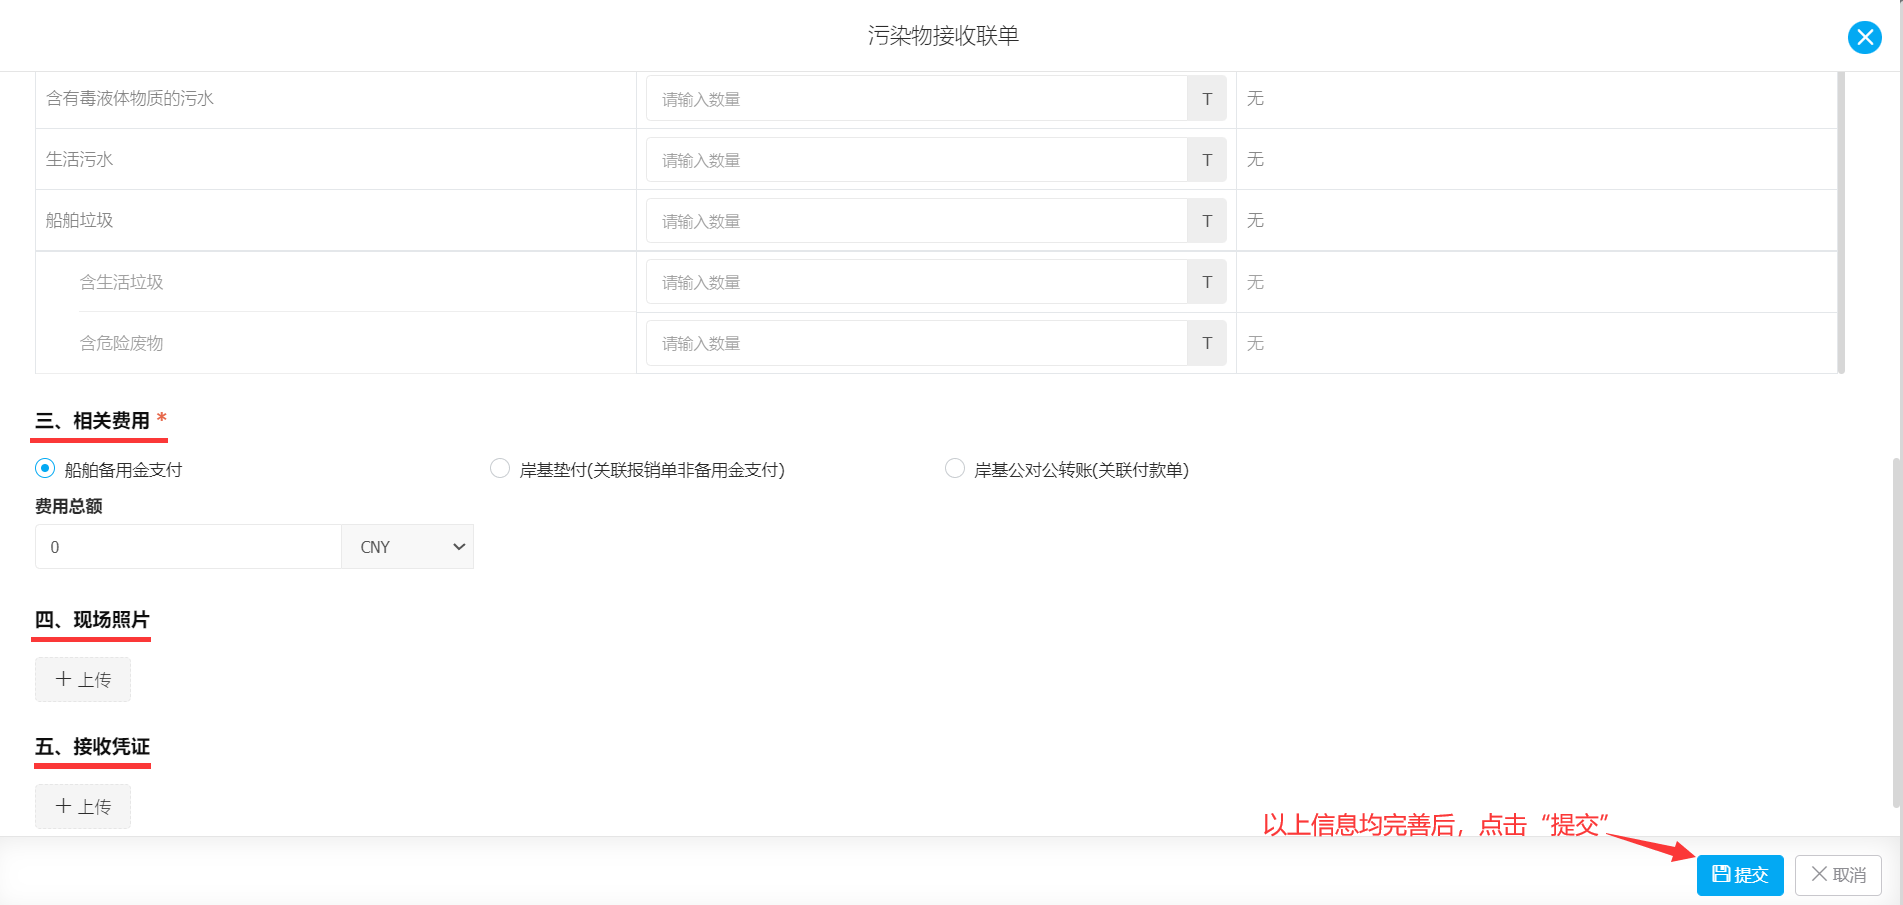1903x905 pixels.
Task: Select 岸基垫付(关联报销单非备用金支付) radio option
Action: click(x=500, y=468)
